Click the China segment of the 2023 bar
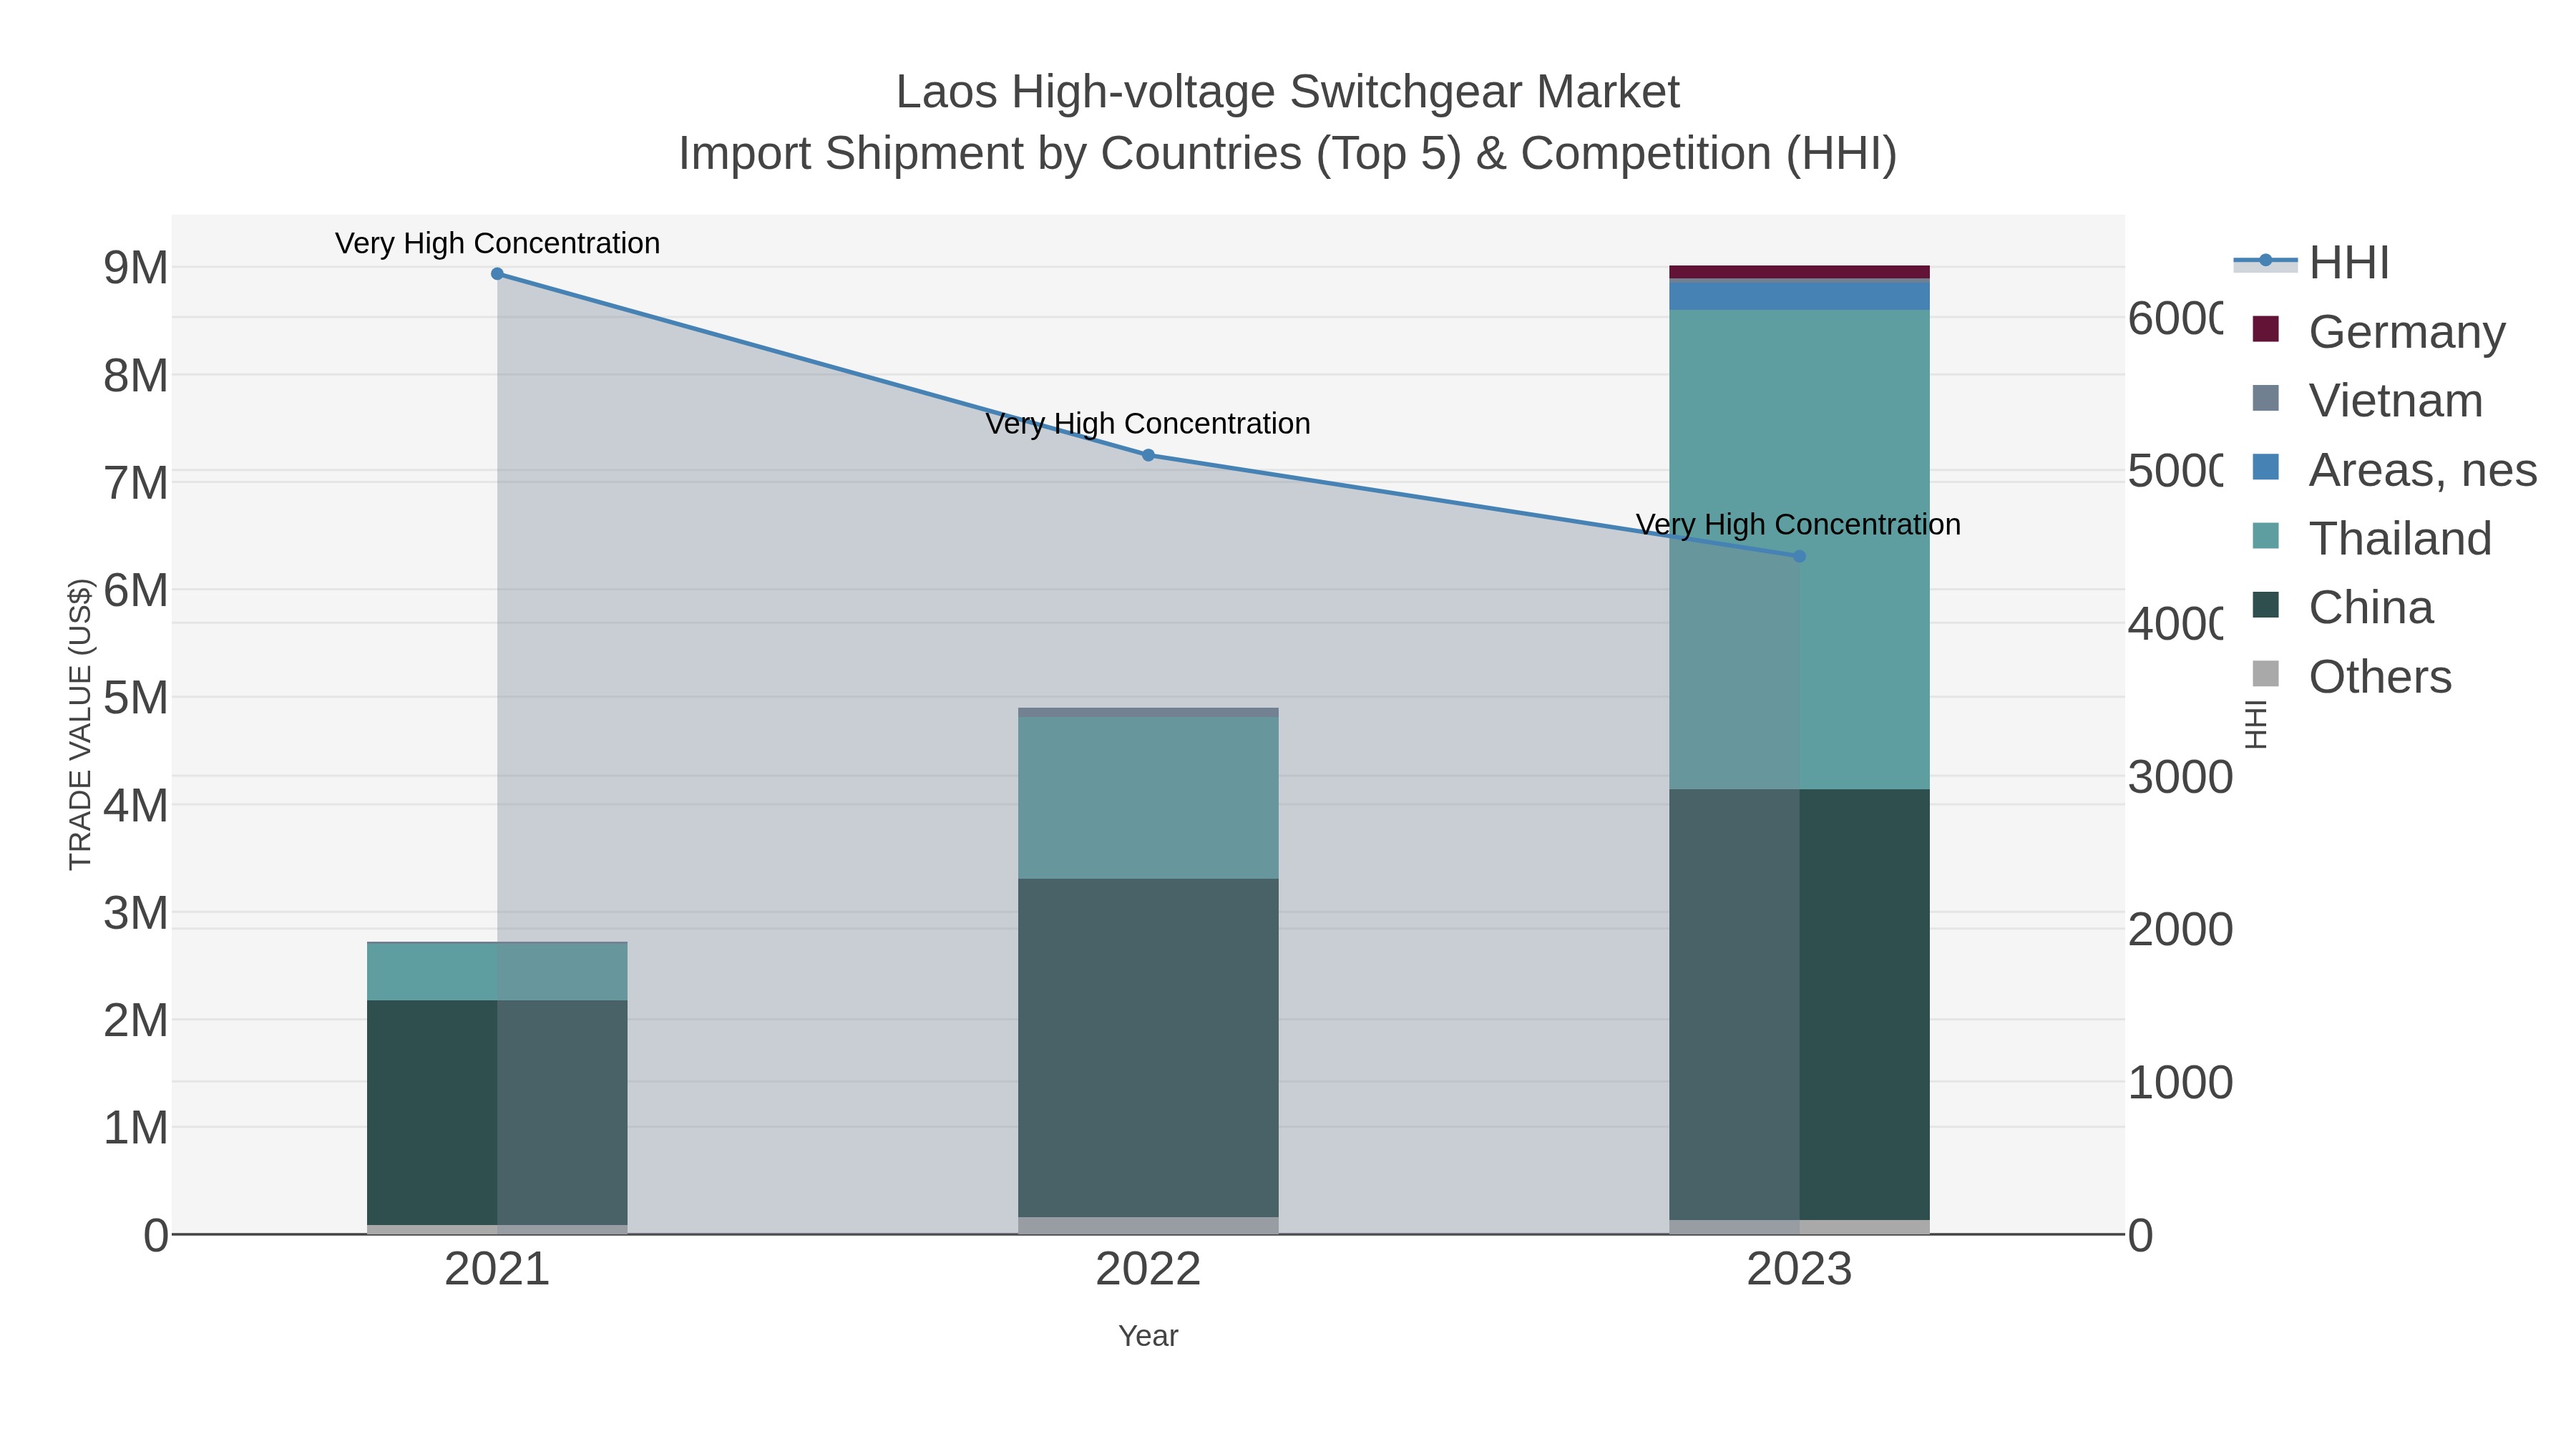Viewport: 2576px width, 1449px height. point(1799,1005)
